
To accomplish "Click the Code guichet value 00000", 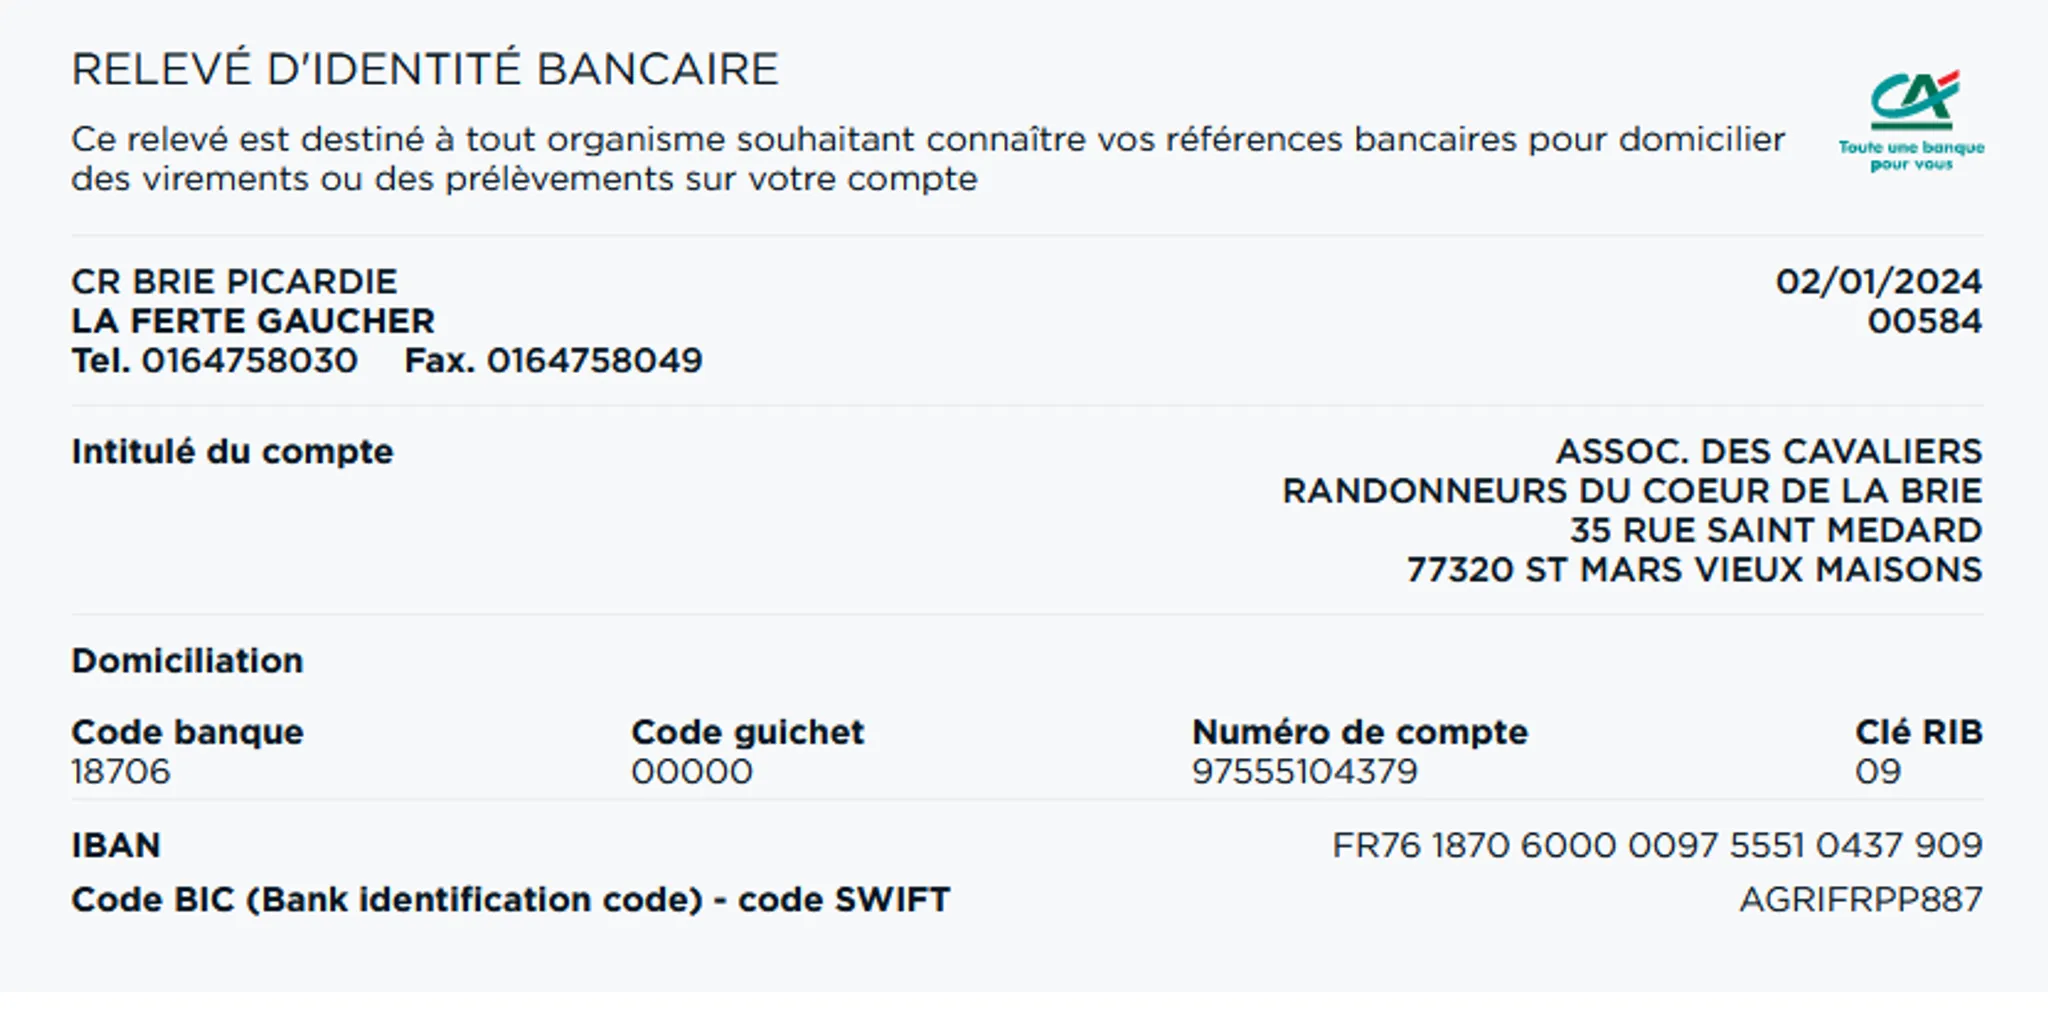I will pos(692,772).
